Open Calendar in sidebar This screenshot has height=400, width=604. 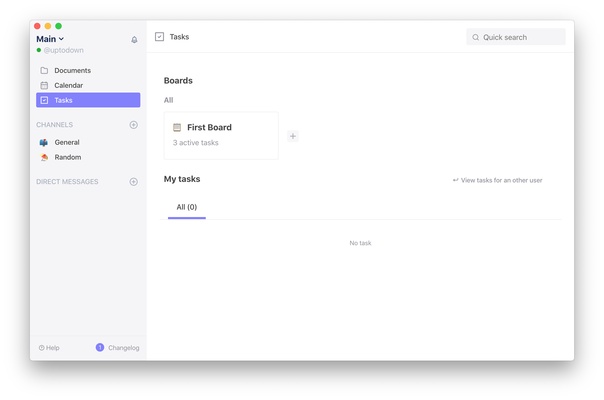pyautogui.click(x=88, y=85)
